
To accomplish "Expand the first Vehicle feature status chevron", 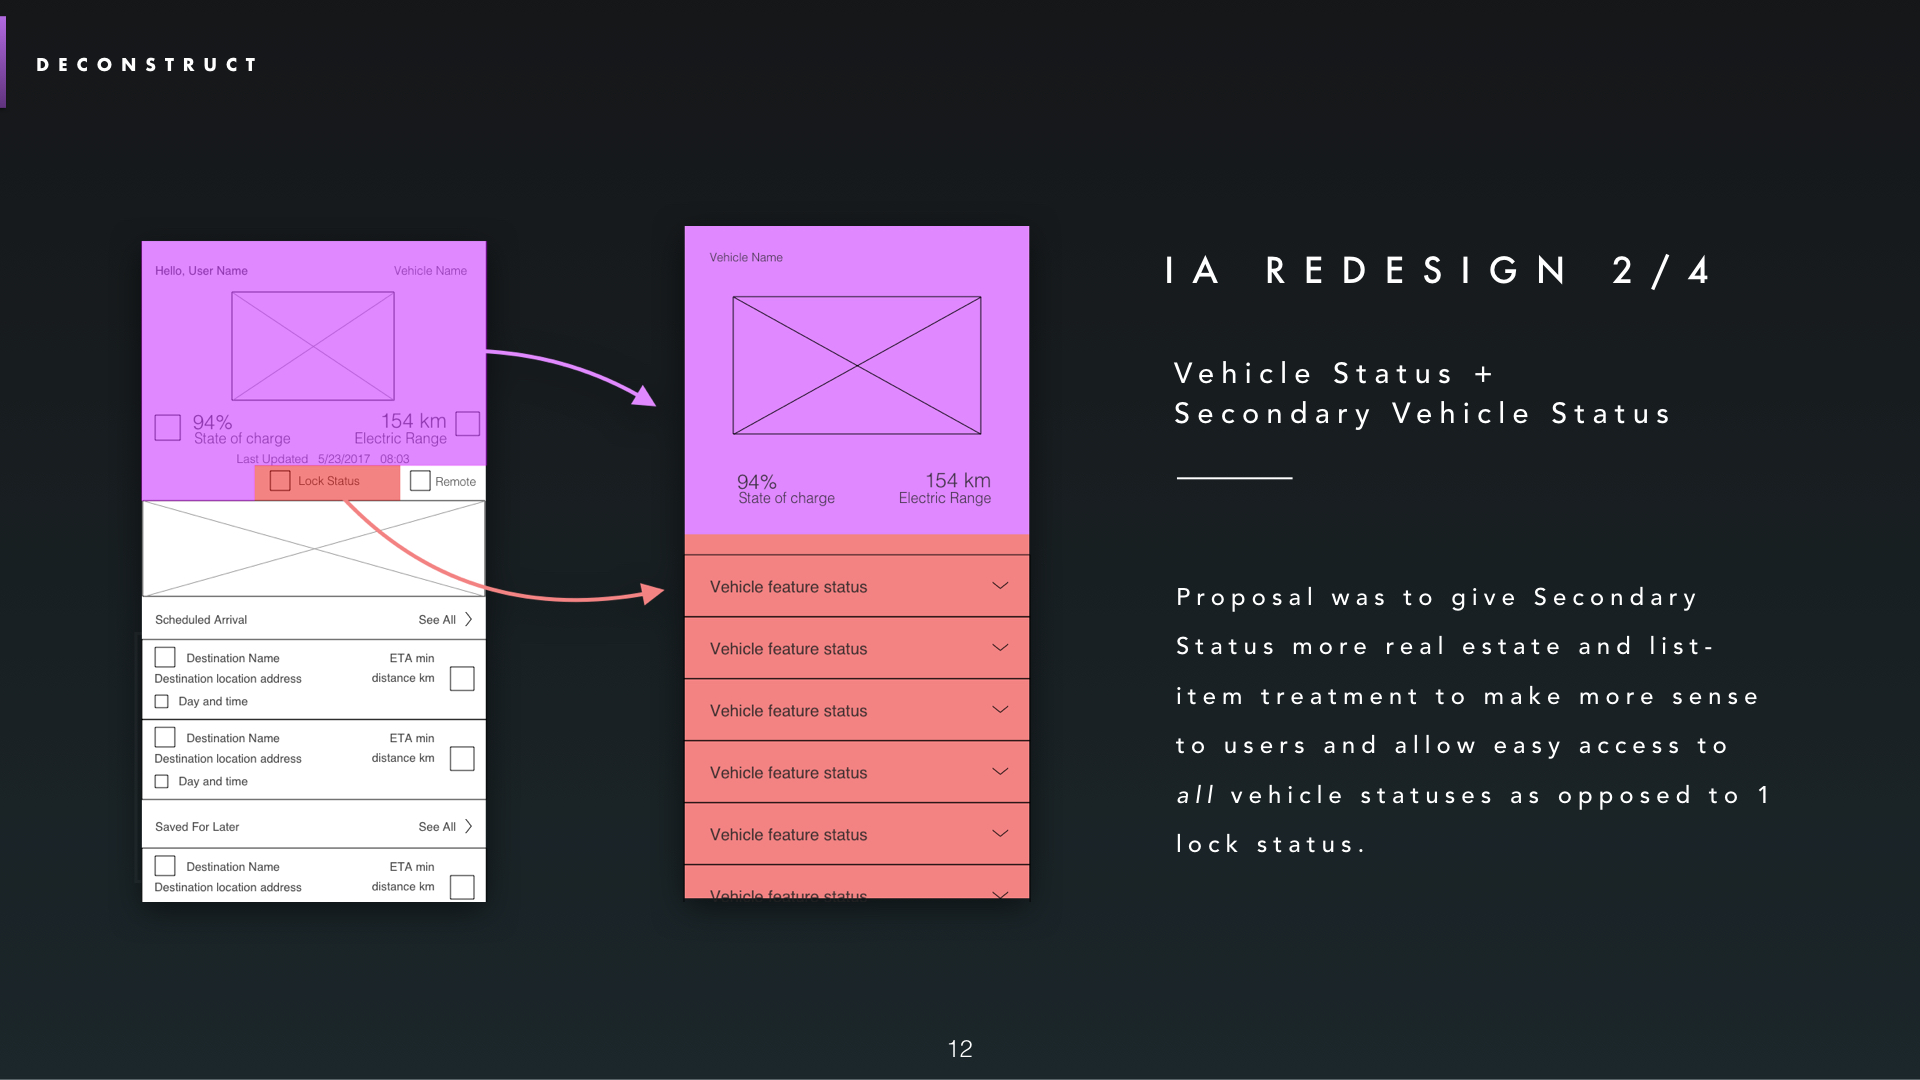I will [x=1000, y=586].
